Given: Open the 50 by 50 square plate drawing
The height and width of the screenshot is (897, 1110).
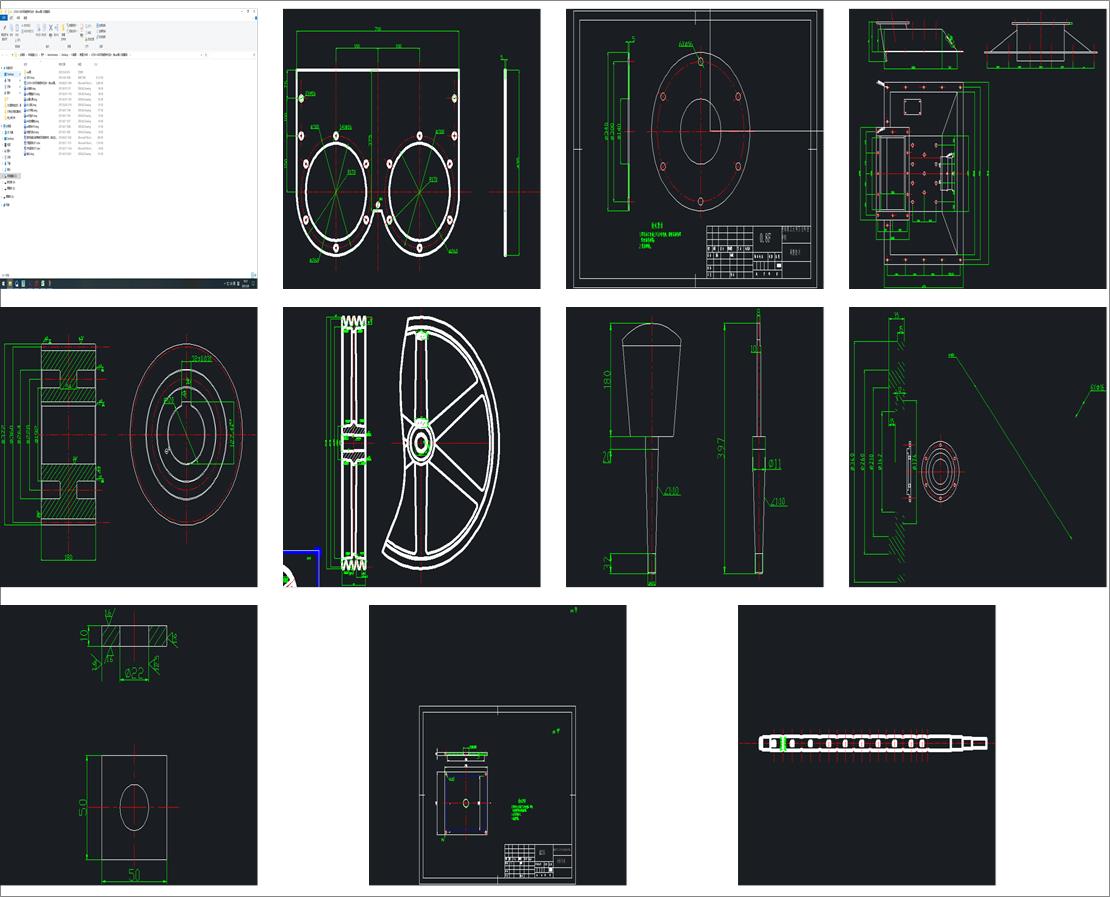Looking at the screenshot, I should point(128,745).
